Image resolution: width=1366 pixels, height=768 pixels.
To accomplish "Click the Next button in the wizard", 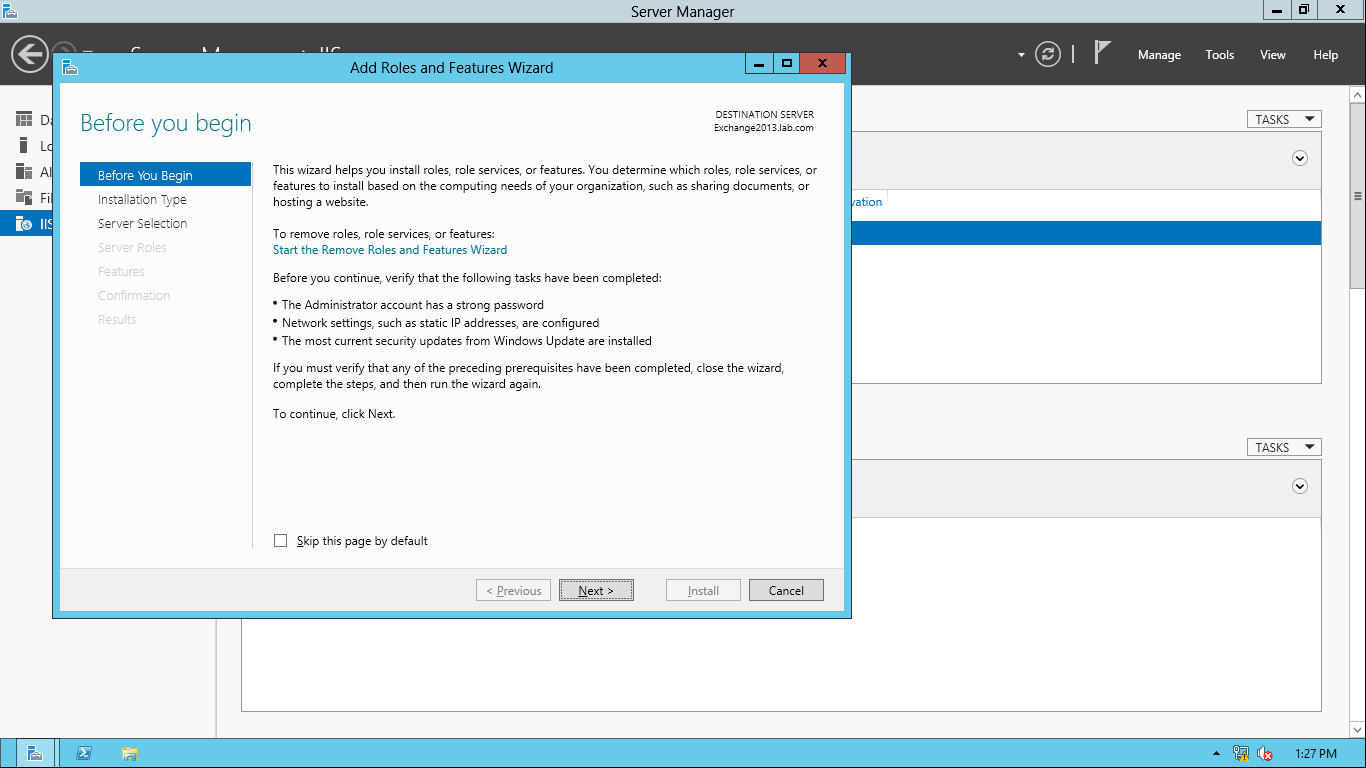I will [x=596, y=590].
